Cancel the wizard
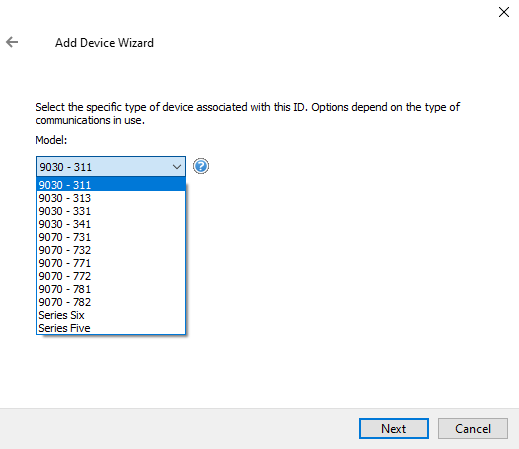 [473, 429]
